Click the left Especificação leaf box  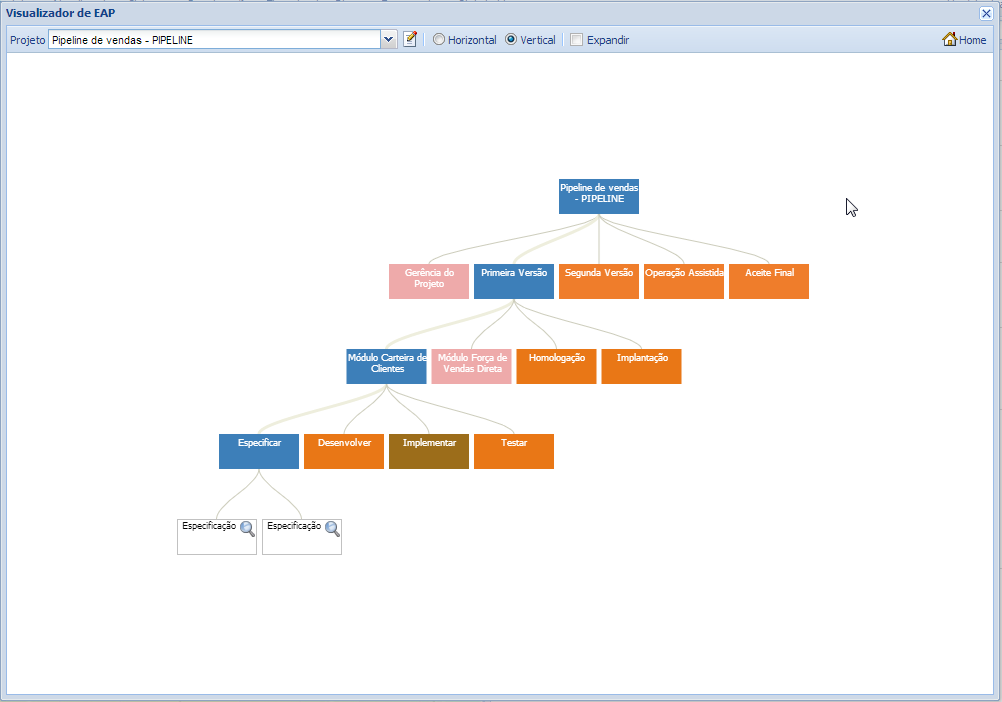(217, 537)
